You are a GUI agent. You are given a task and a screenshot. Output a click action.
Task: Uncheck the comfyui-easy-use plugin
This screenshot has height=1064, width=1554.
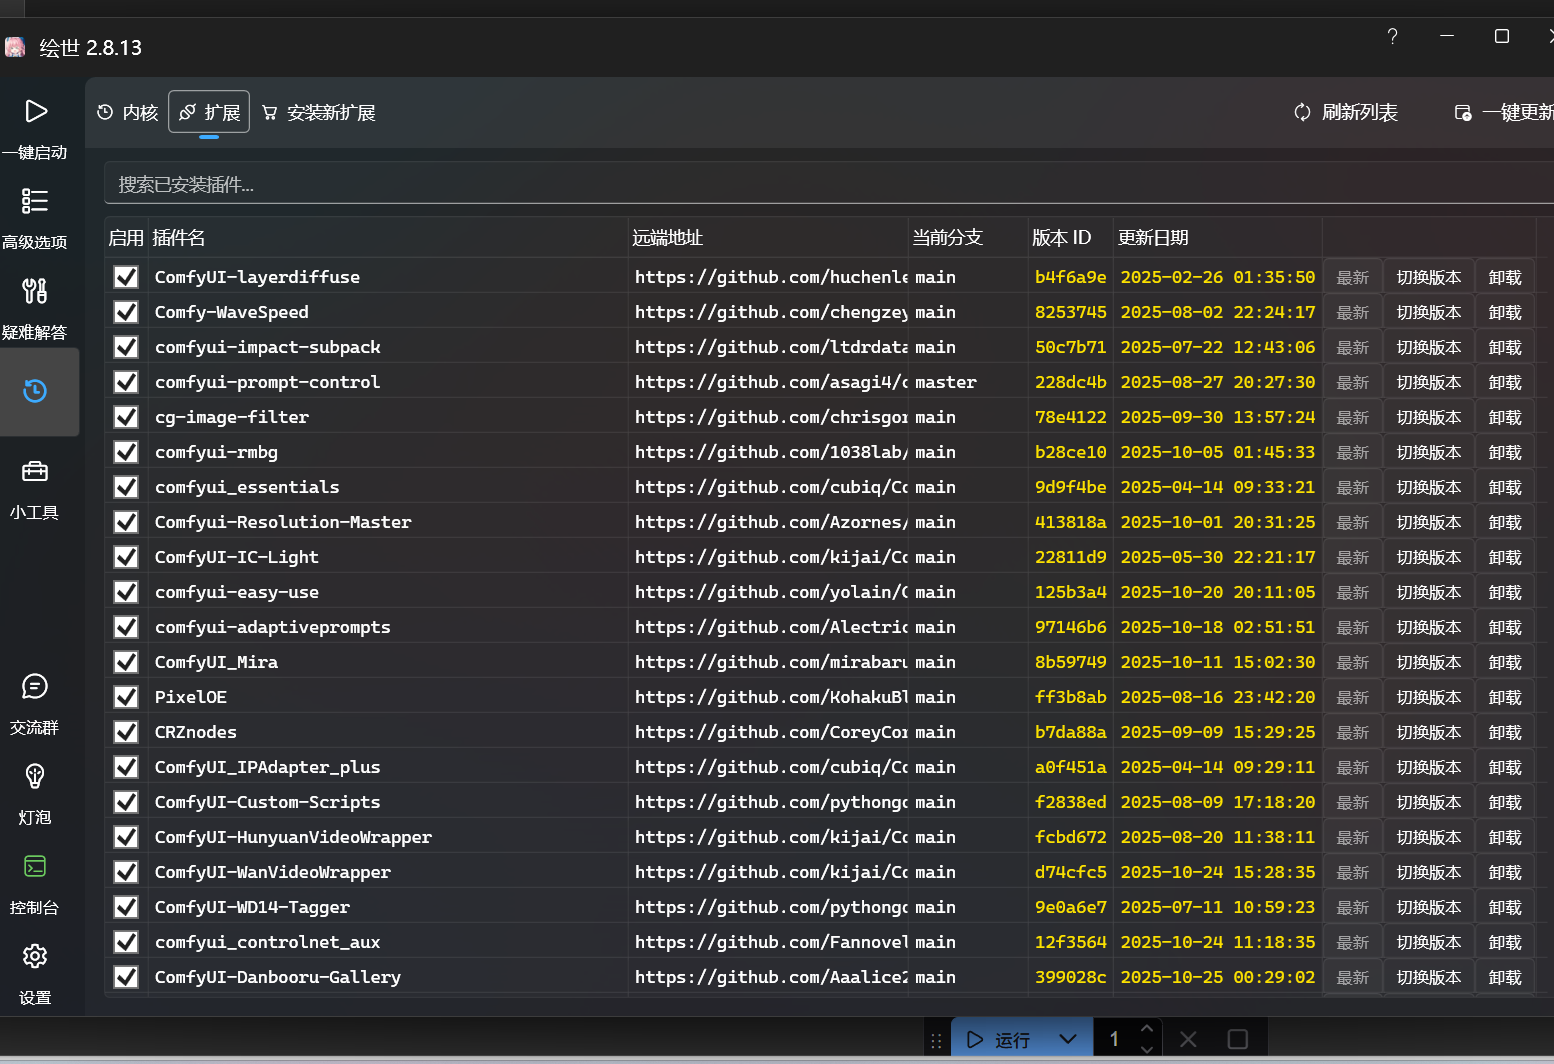tap(126, 592)
